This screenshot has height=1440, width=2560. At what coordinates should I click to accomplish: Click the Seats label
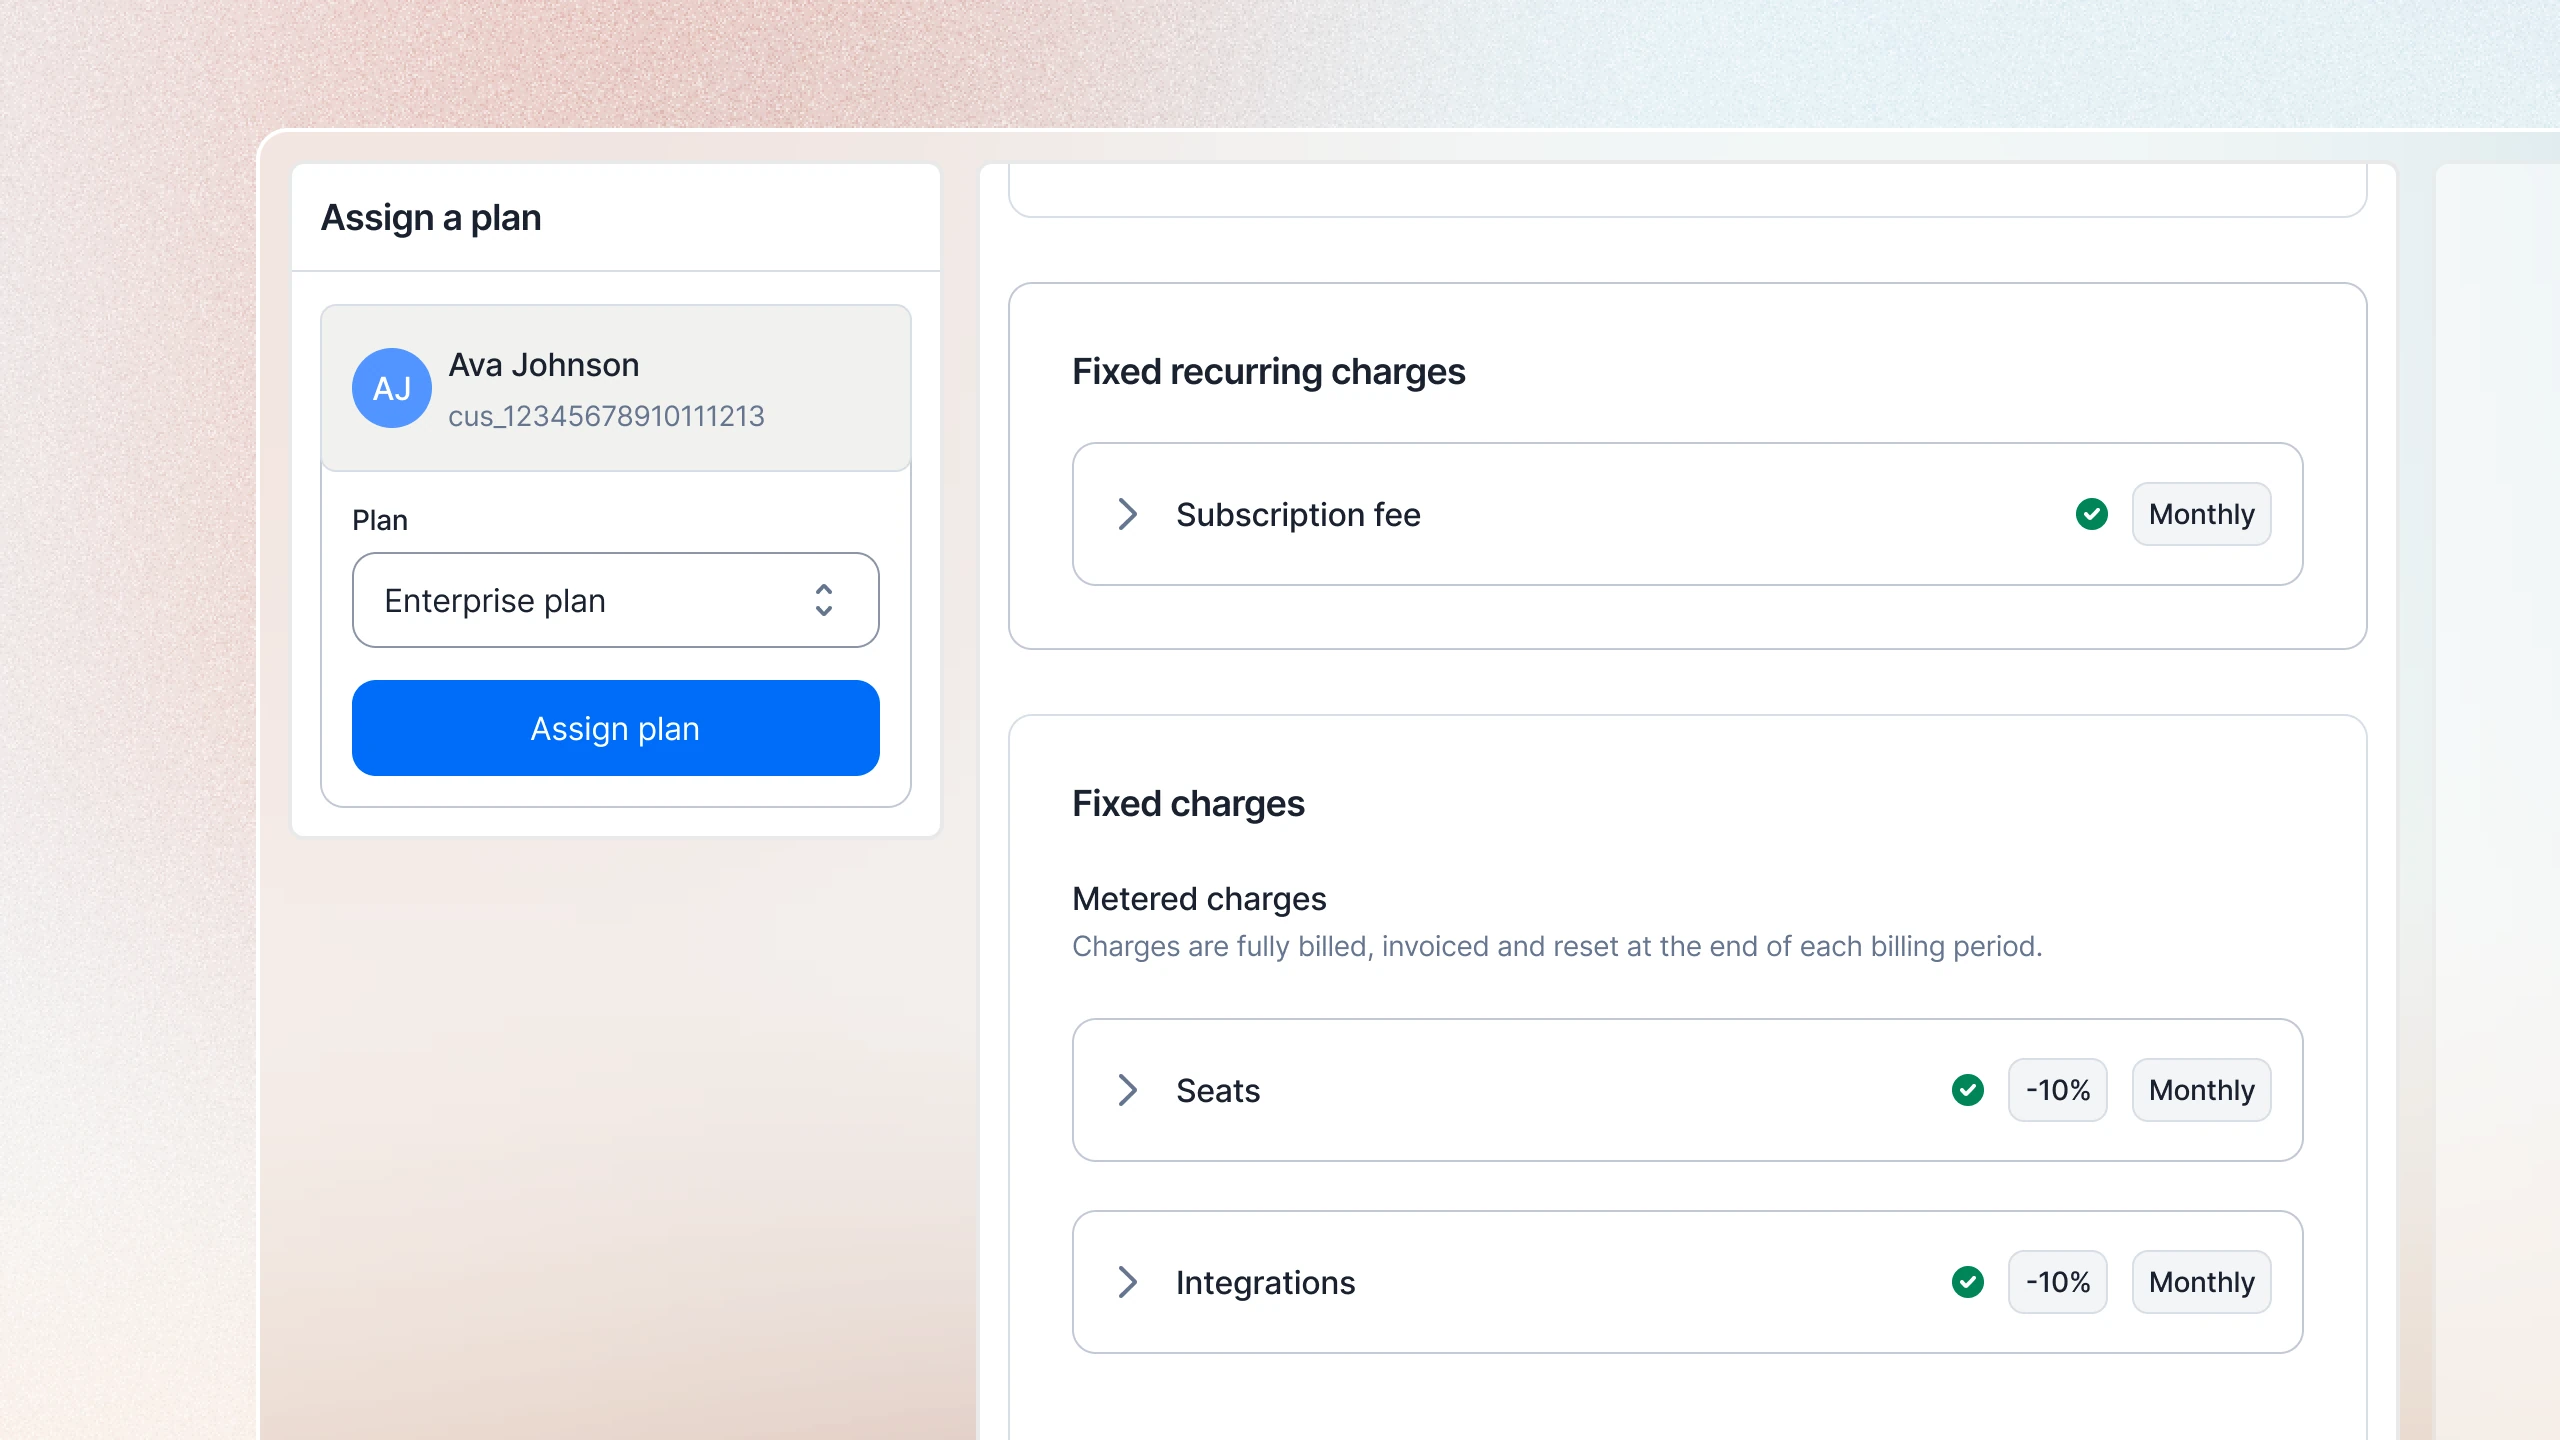point(1218,1090)
